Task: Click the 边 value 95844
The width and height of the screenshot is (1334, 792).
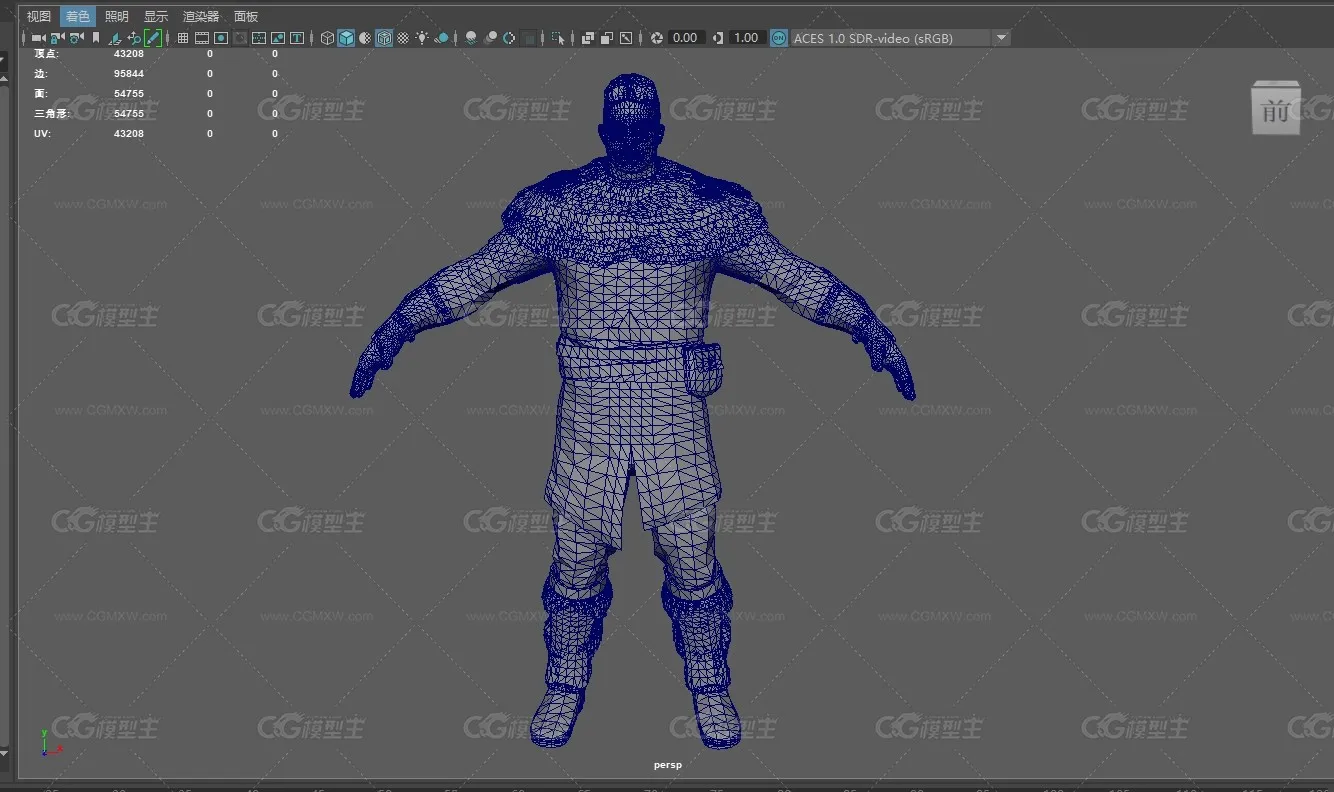Action: click(x=129, y=74)
